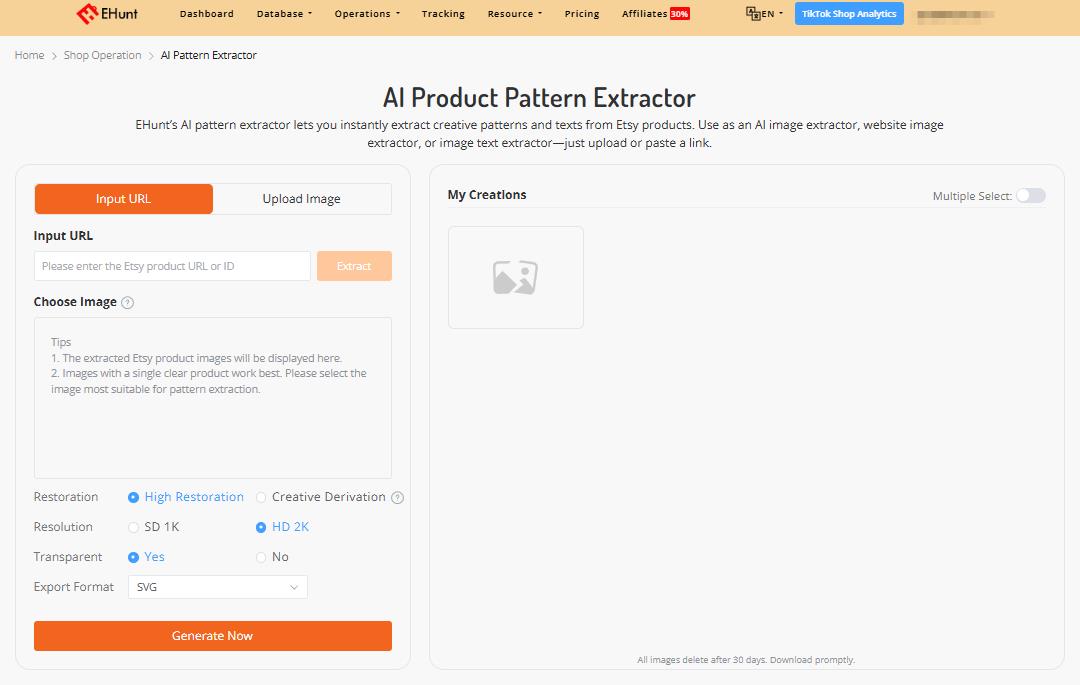The width and height of the screenshot is (1080, 685).
Task: Click help icon beside Creative Derivation
Action: [x=397, y=498]
